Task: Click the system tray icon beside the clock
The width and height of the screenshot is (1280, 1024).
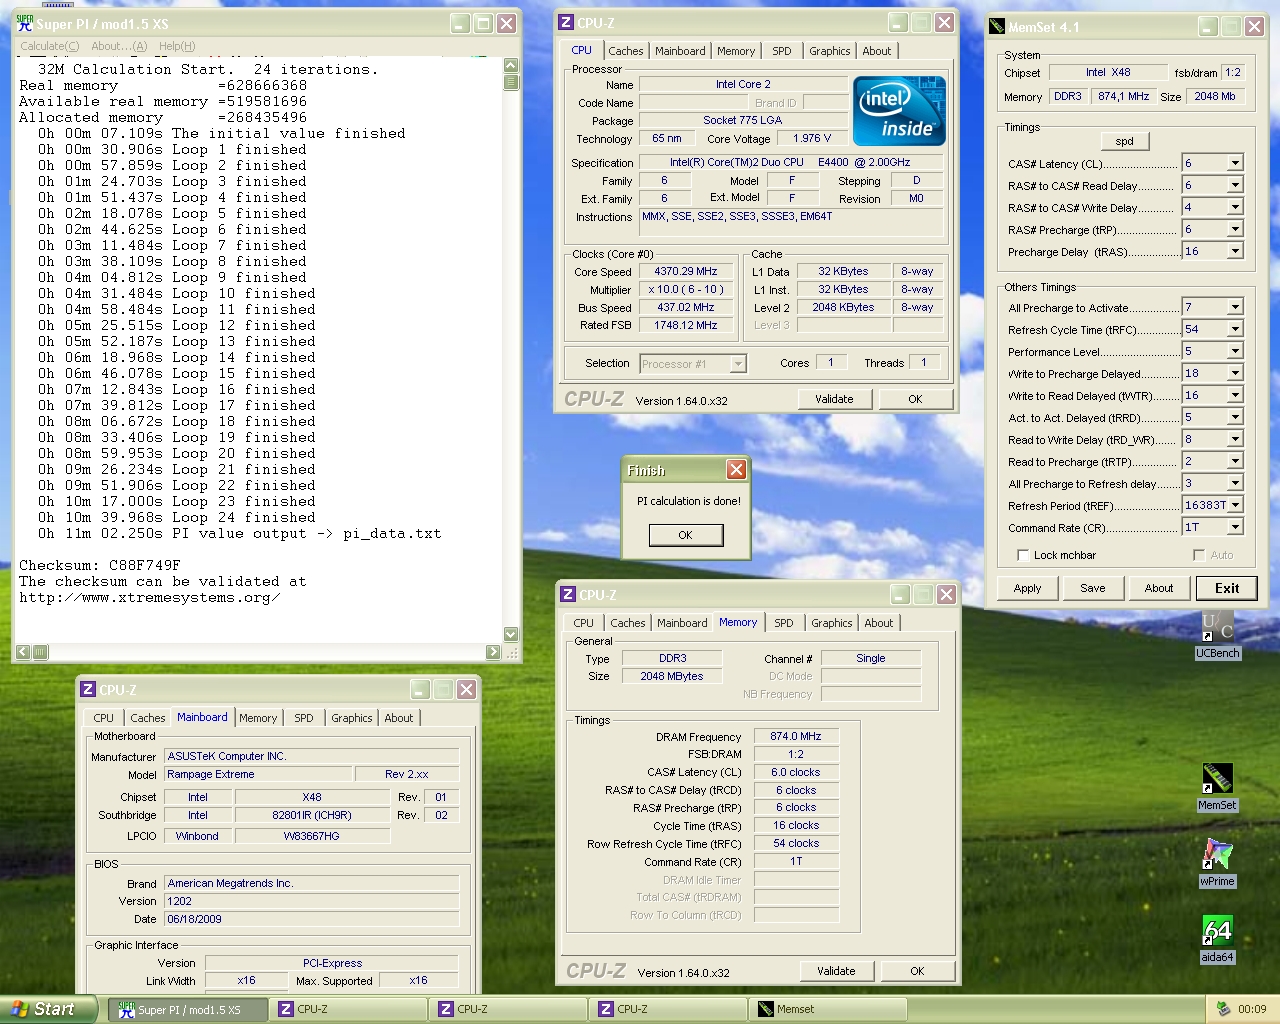Action: pyautogui.click(x=1223, y=1009)
